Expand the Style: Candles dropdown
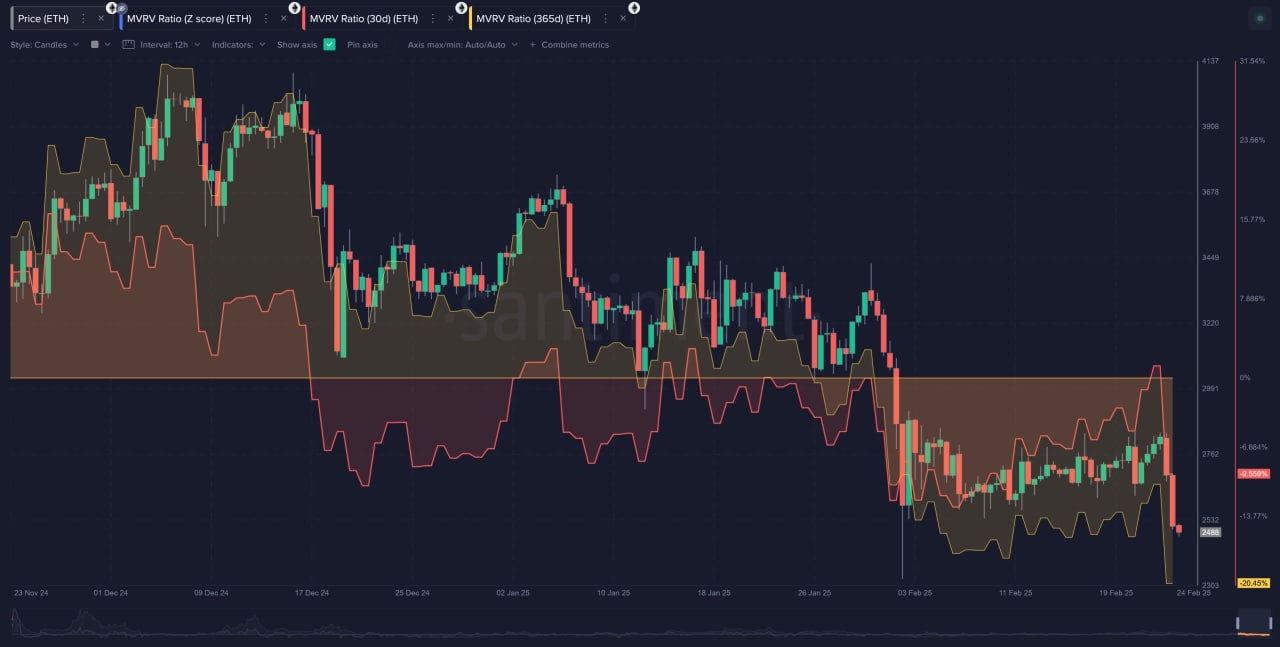Viewport: 1280px width, 647px height. tap(45, 44)
